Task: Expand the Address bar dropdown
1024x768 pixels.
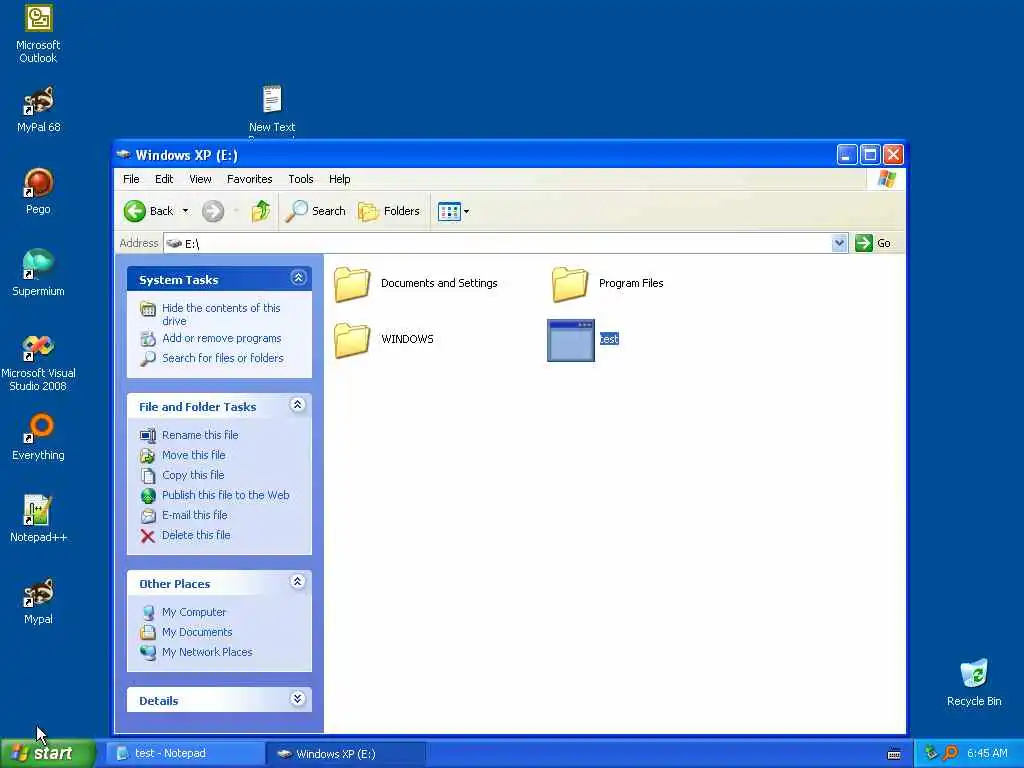Action: 839,244
